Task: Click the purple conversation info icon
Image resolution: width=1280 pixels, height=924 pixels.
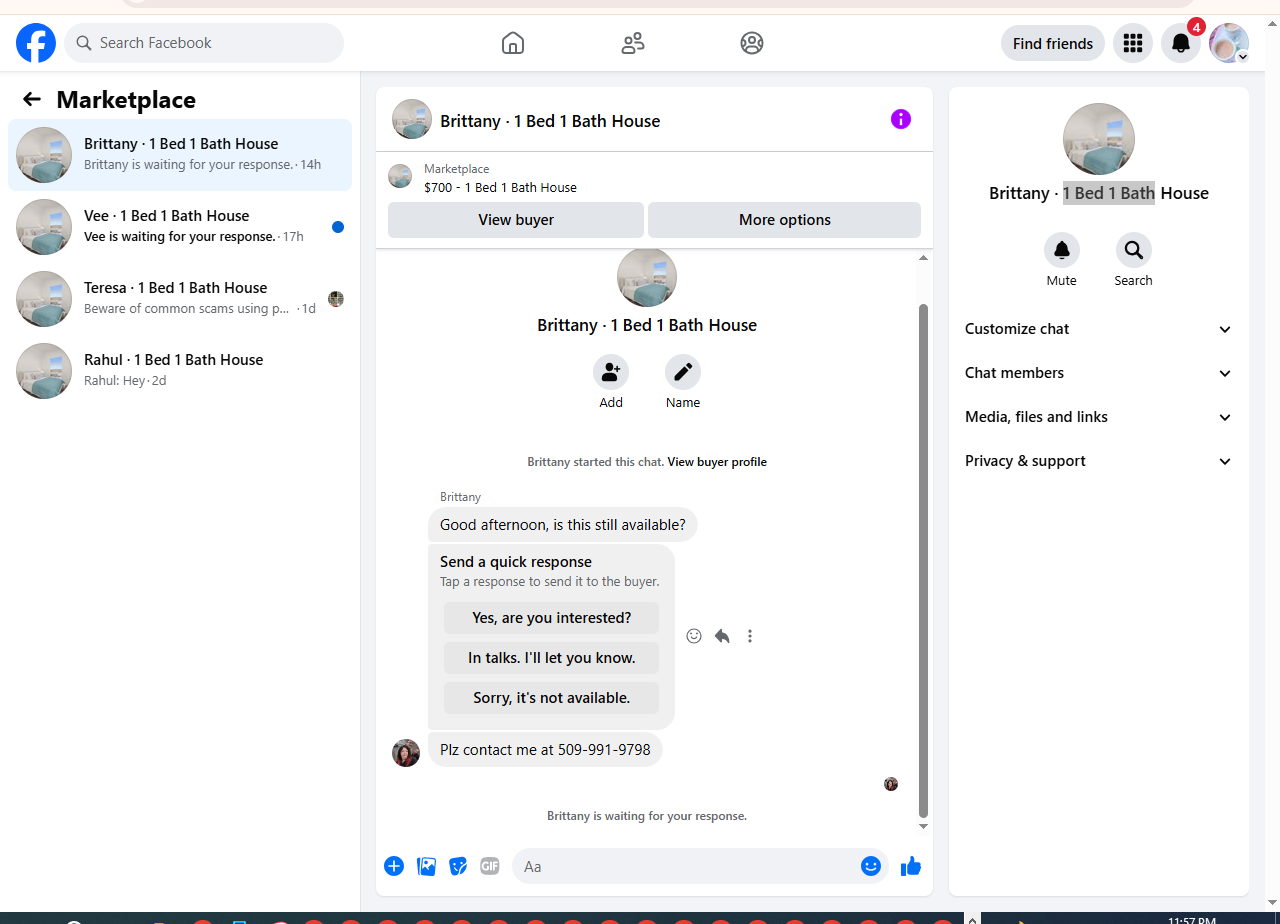Action: pyautogui.click(x=901, y=119)
